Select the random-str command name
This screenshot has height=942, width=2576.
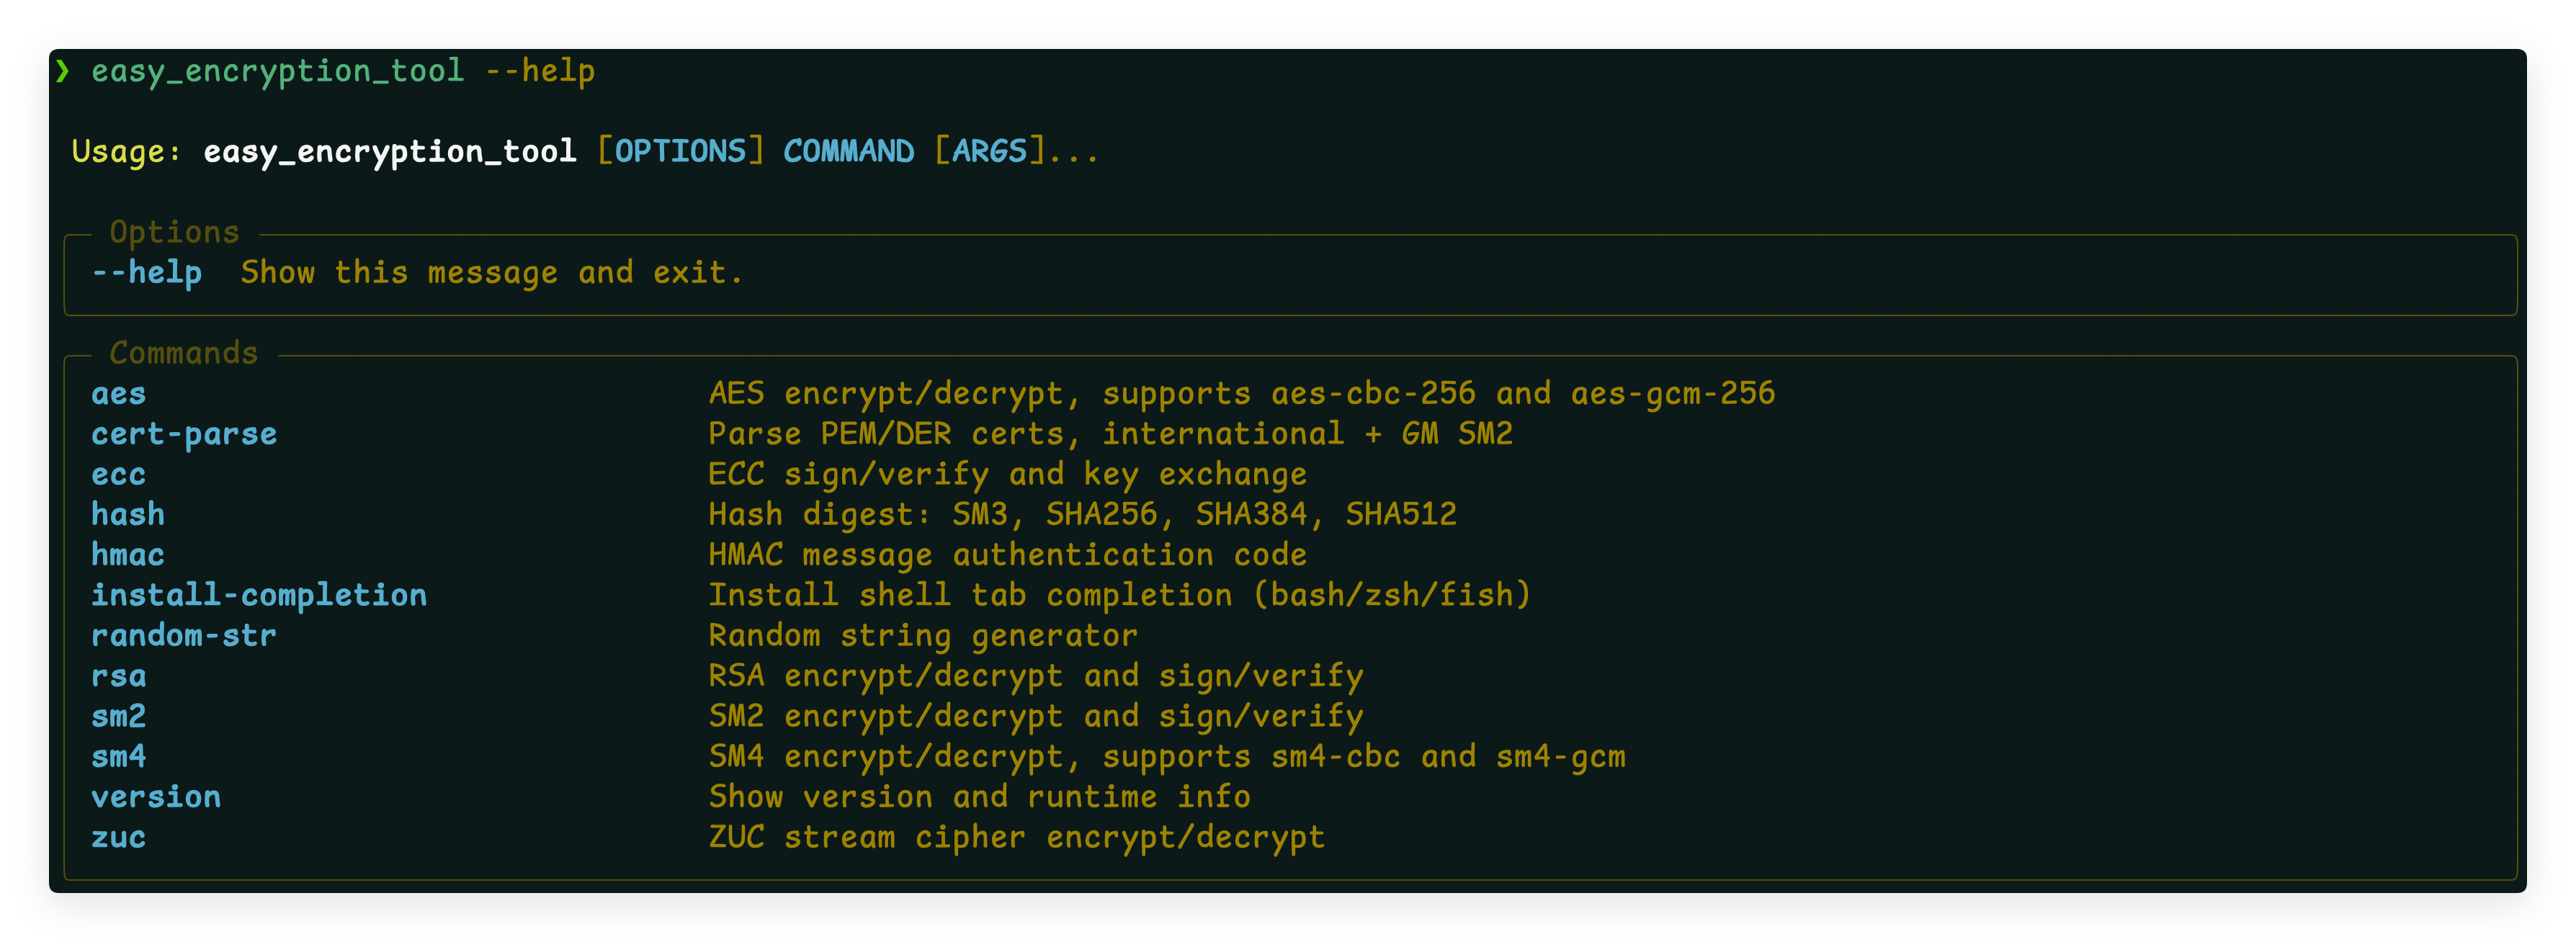tap(184, 636)
